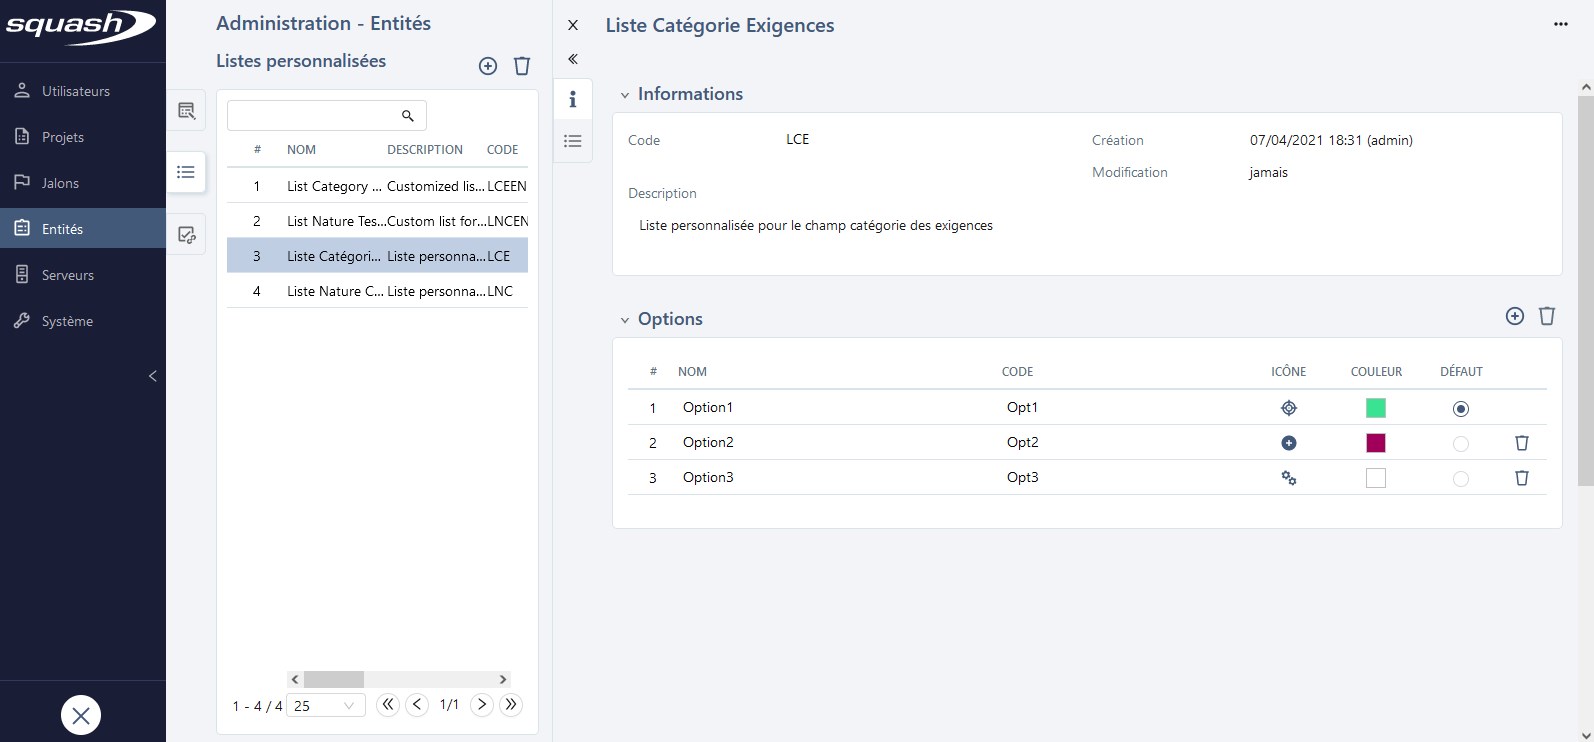Viewport: 1594px width, 742px height.
Task: Click the trash icon beside Listes personnalisées
Action: [522, 66]
